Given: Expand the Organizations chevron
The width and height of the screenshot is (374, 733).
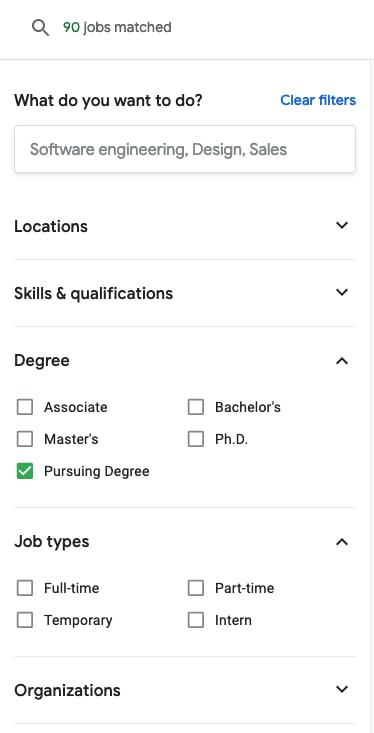Looking at the screenshot, I should coord(342,690).
